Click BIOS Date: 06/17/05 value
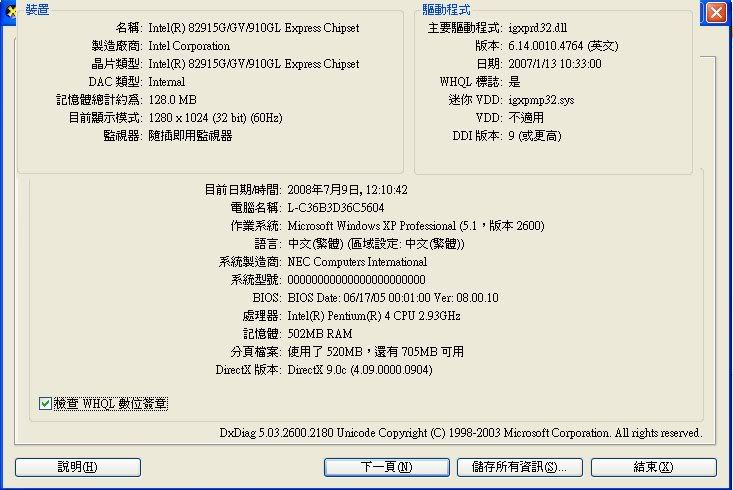The image size is (733, 490). (393, 298)
